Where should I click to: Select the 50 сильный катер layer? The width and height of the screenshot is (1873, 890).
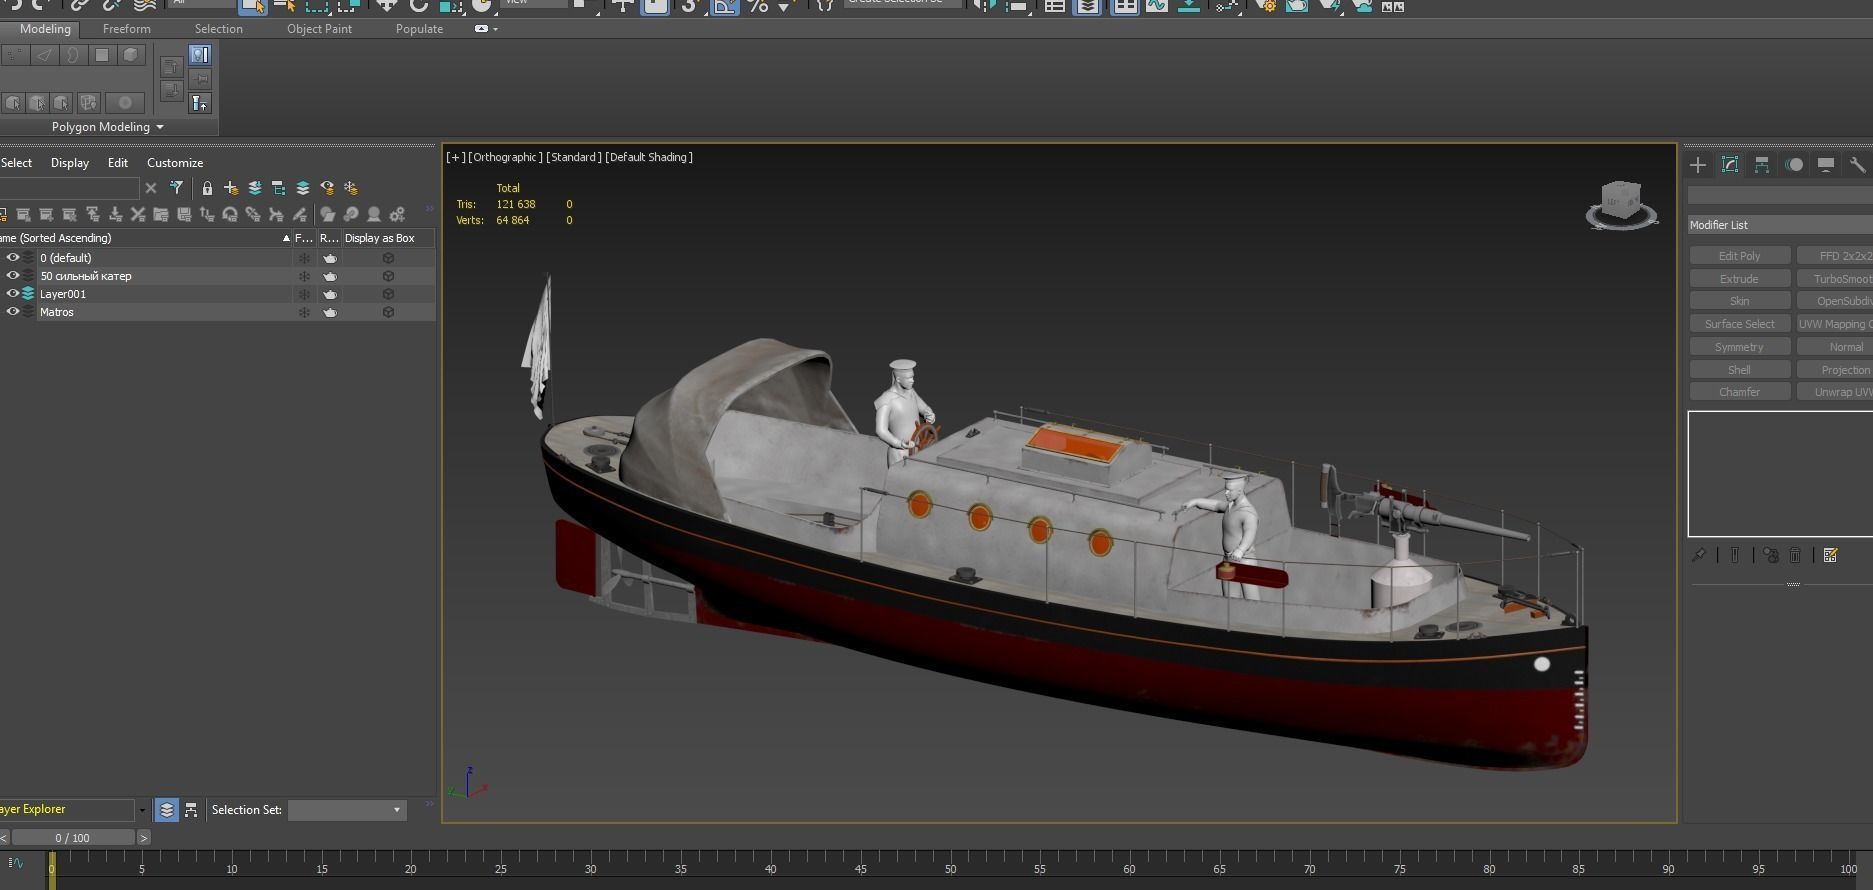(86, 276)
